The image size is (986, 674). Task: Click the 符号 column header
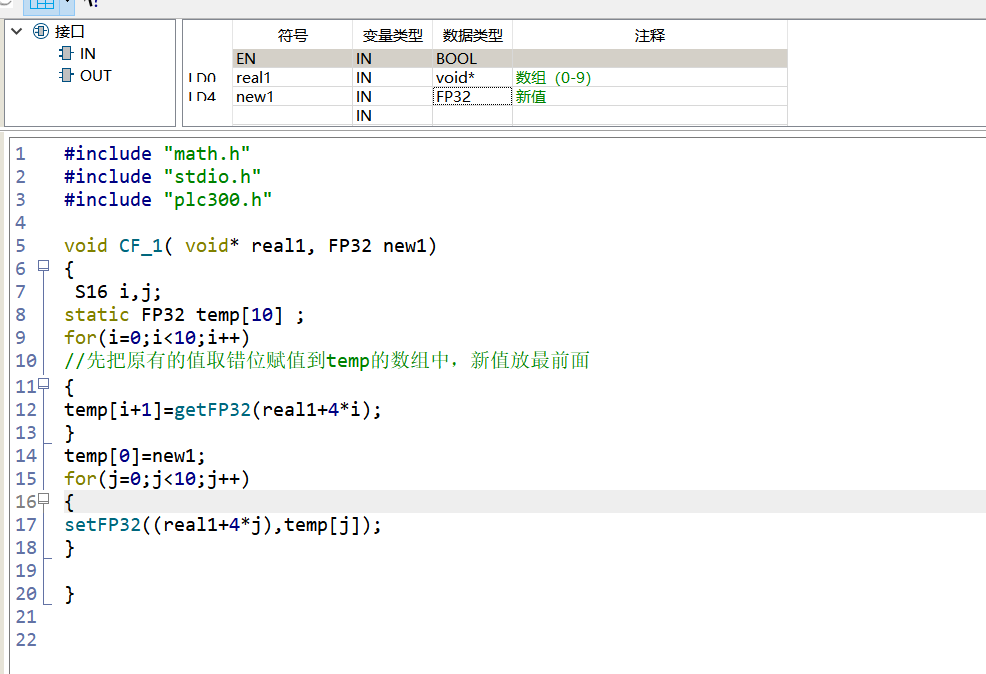(x=292, y=35)
